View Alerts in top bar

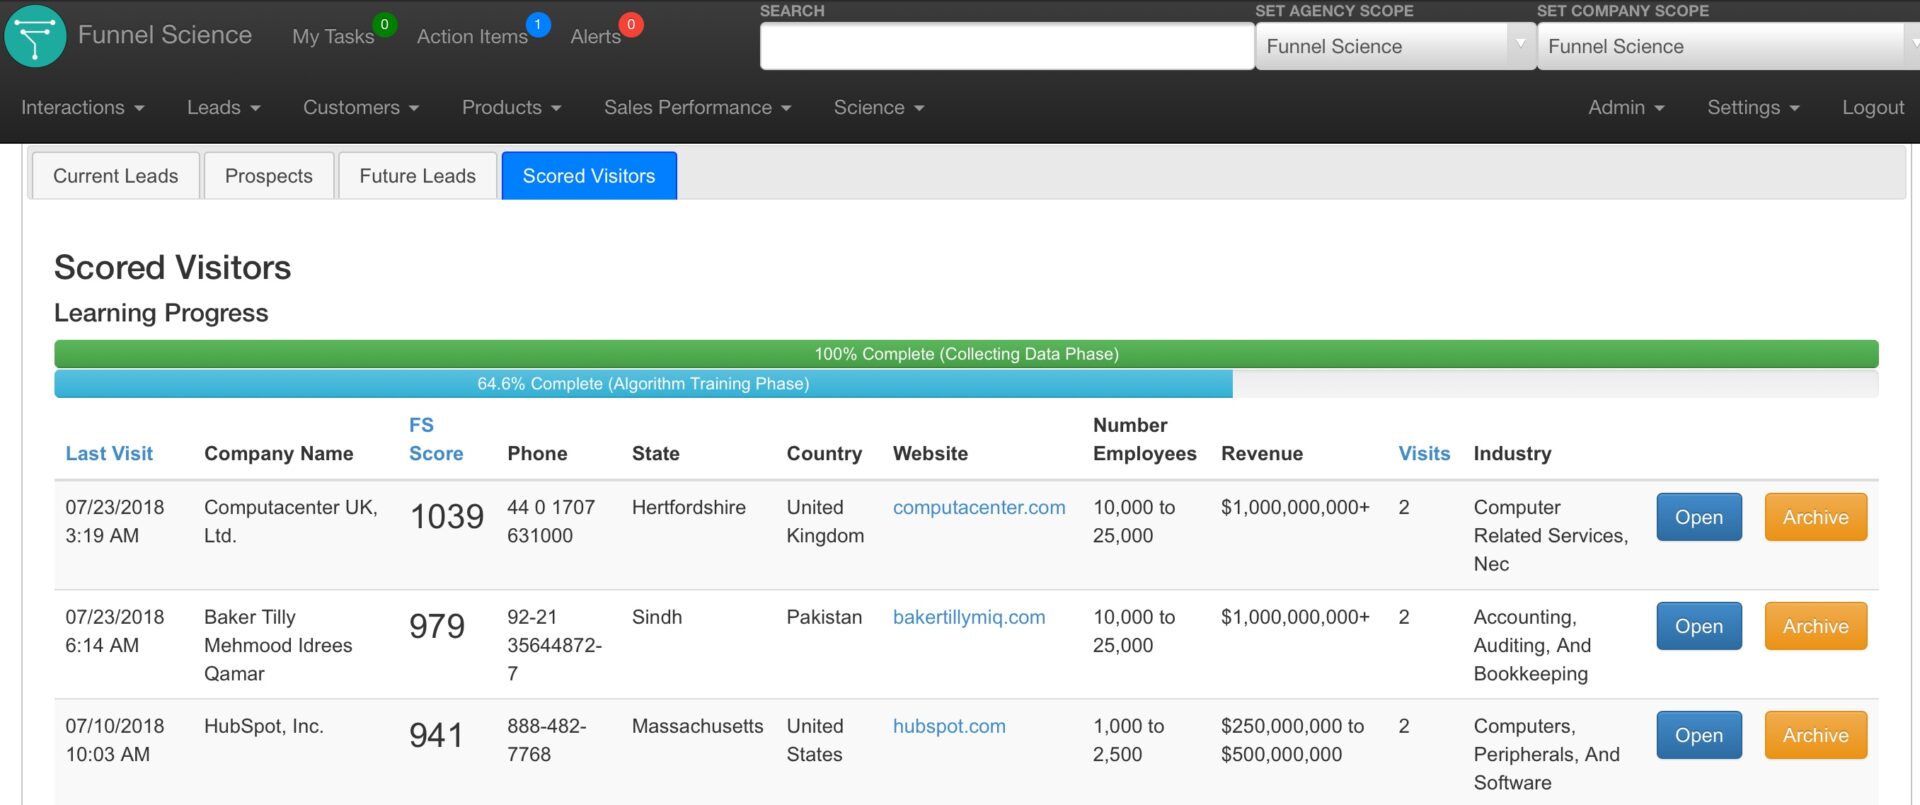coord(595,37)
